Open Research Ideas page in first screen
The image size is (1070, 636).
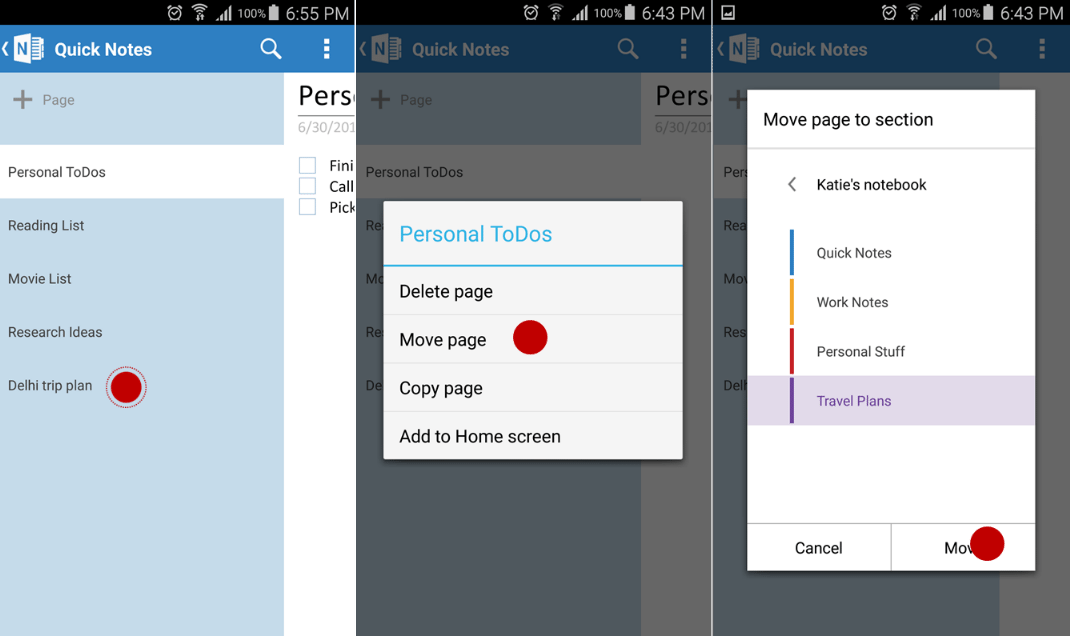(x=142, y=332)
